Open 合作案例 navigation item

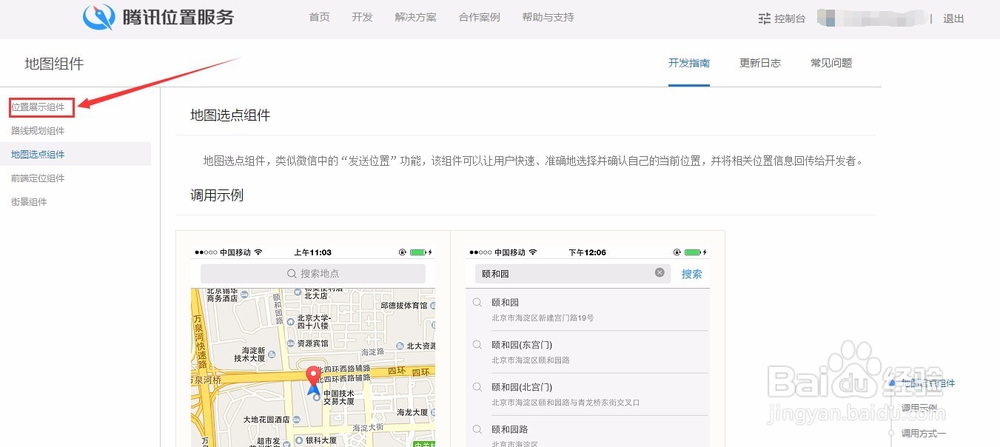point(480,17)
